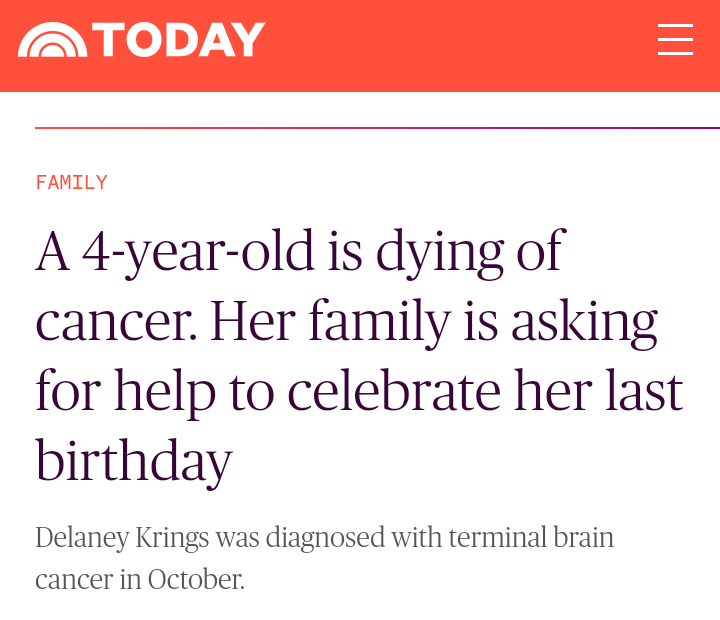Click the headline's first line, 'A 4-year-old is dying of'

(x=300, y=251)
